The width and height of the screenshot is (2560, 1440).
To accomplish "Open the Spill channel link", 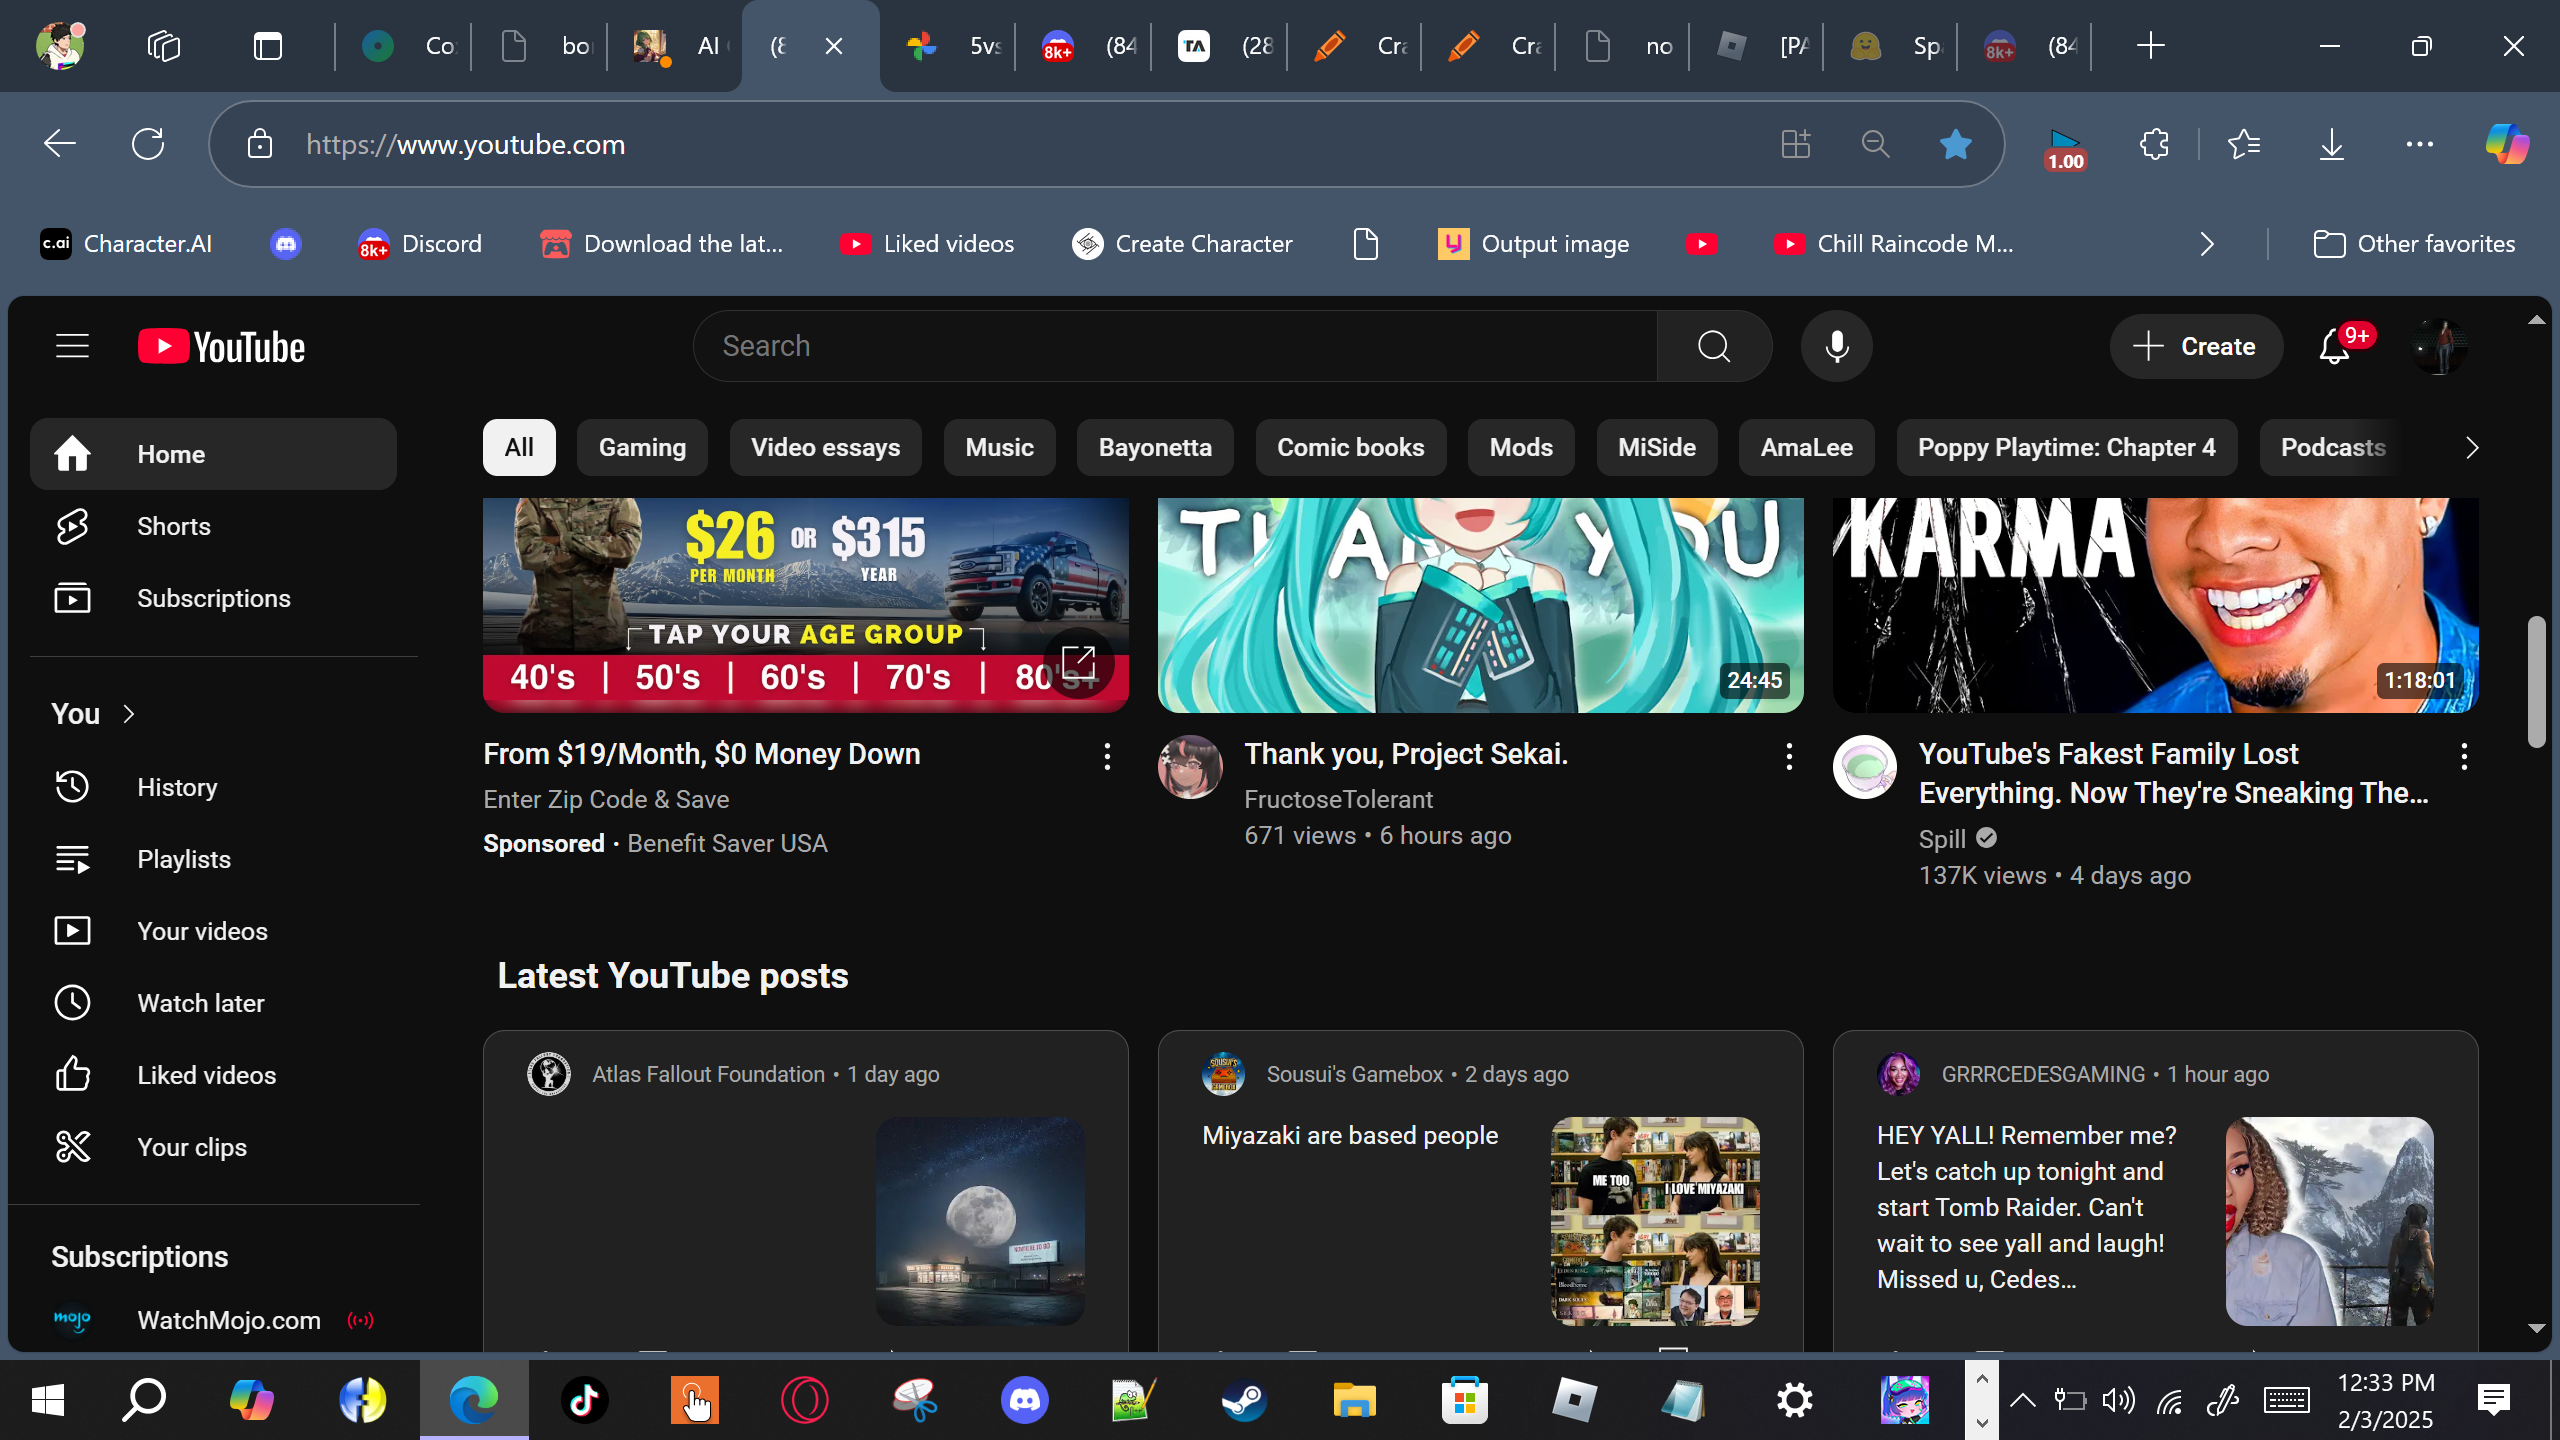I will click(1942, 839).
